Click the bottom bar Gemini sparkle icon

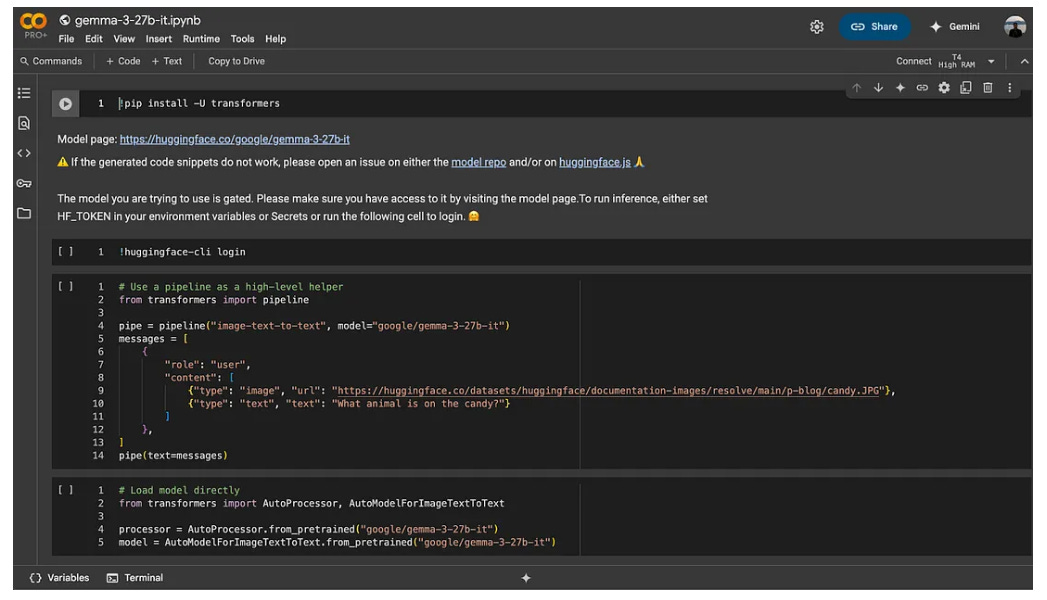pos(526,578)
